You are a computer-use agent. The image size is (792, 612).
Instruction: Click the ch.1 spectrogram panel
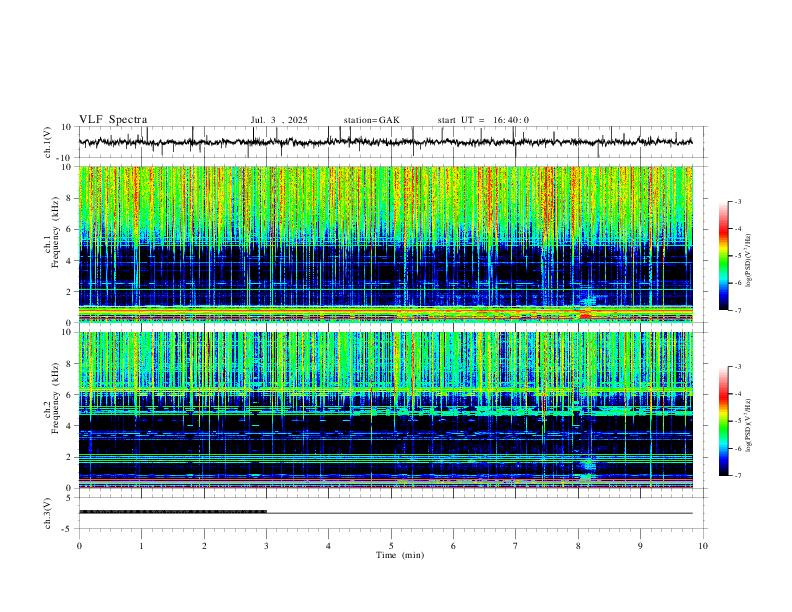[x=386, y=244]
